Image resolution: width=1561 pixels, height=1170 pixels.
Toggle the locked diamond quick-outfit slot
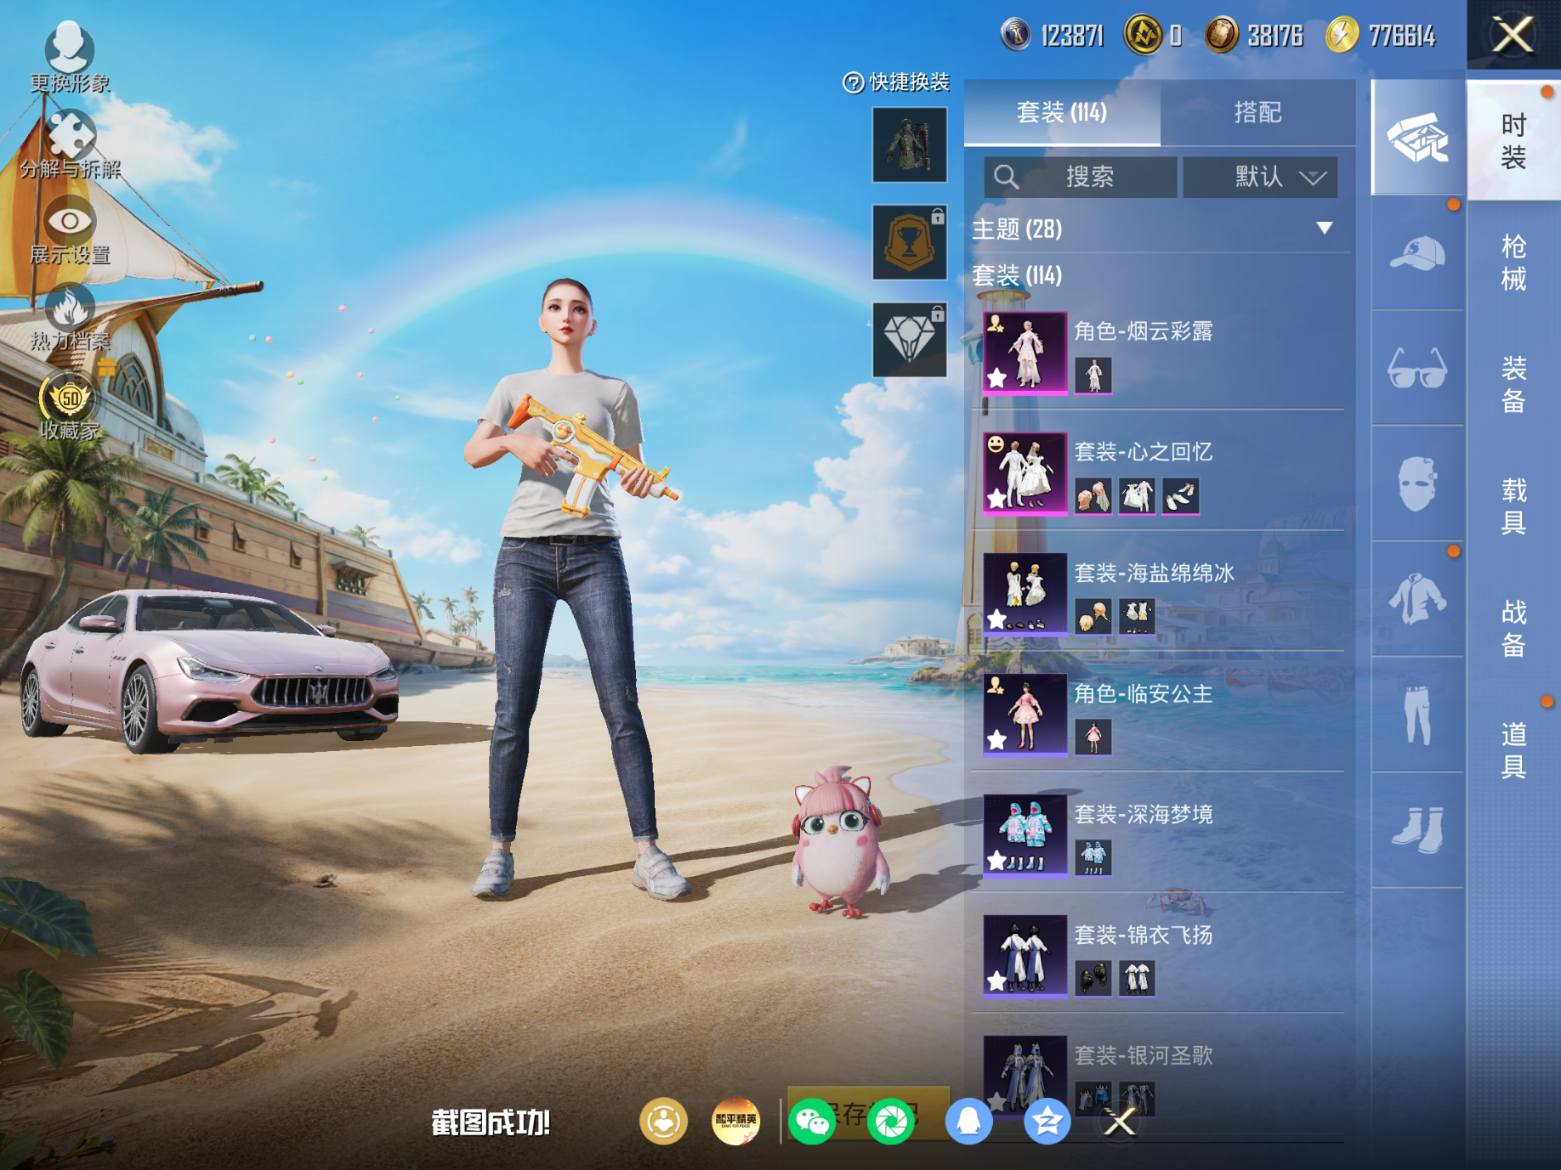[909, 340]
